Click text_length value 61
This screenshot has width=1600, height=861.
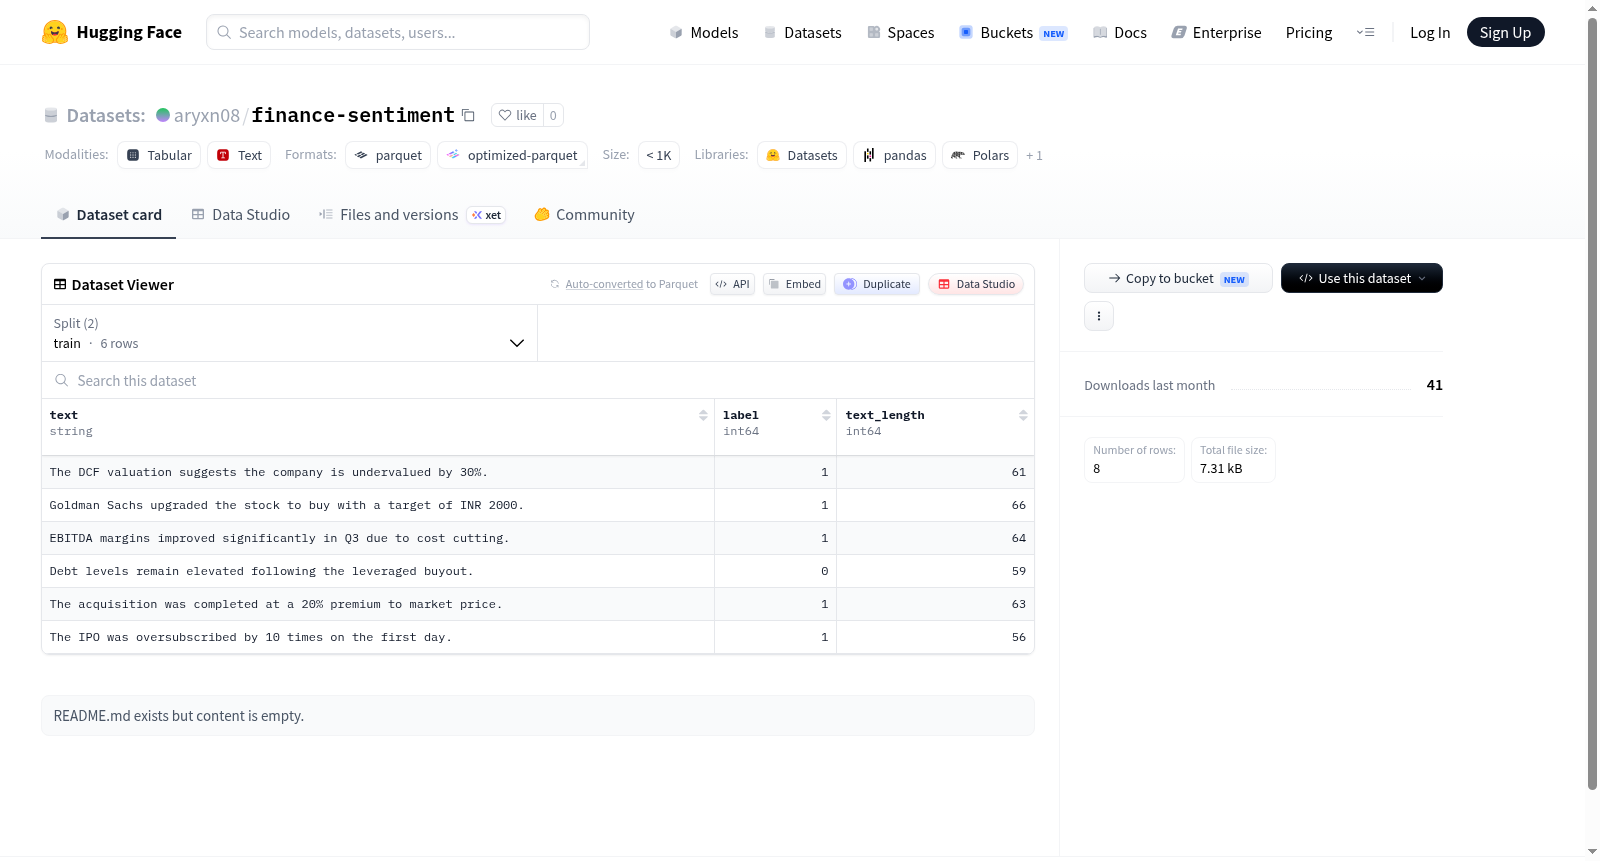[1018, 472]
